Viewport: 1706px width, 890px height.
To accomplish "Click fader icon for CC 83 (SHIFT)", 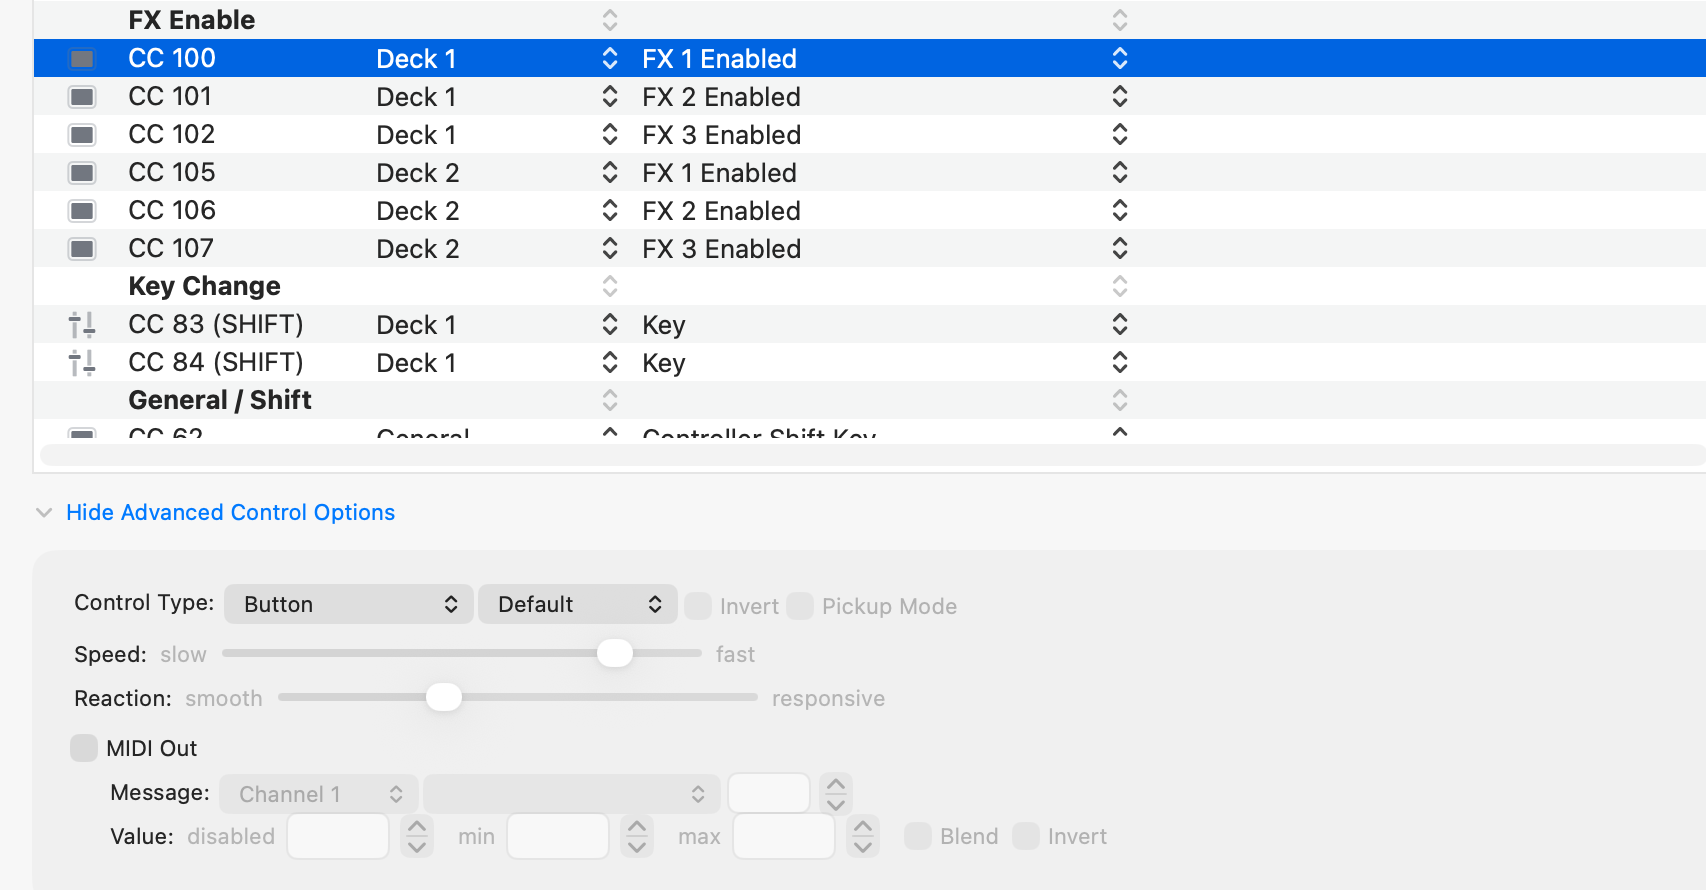I will tap(82, 325).
